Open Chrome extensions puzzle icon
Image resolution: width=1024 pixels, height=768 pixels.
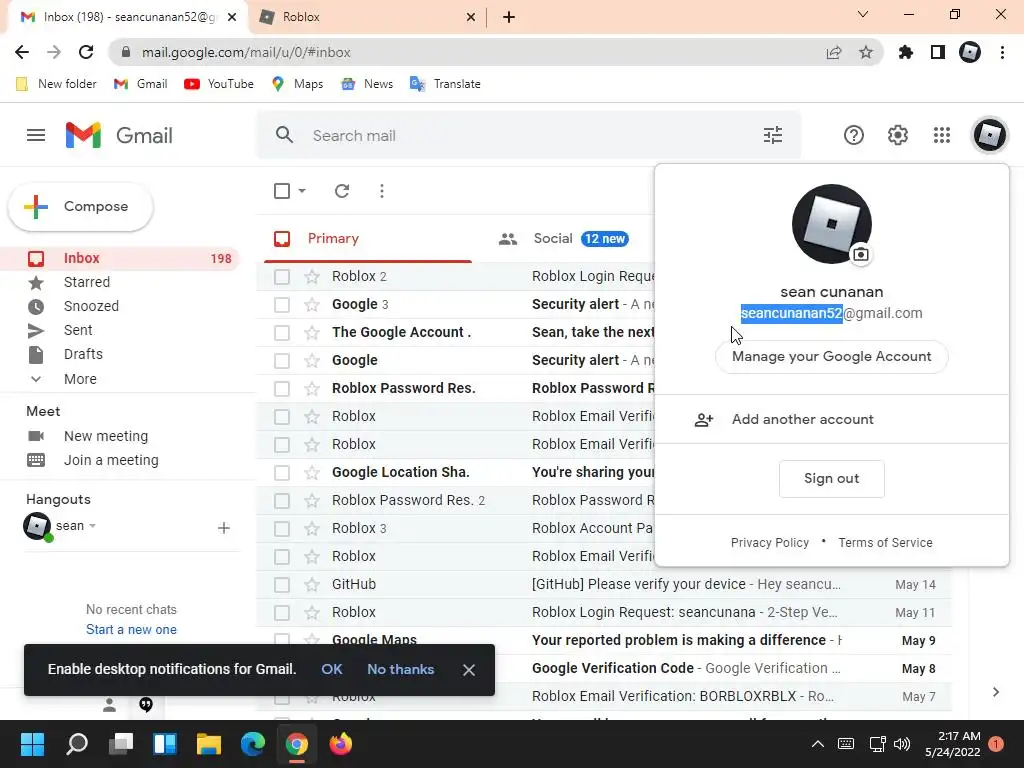pyautogui.click(x=905, y=52)
